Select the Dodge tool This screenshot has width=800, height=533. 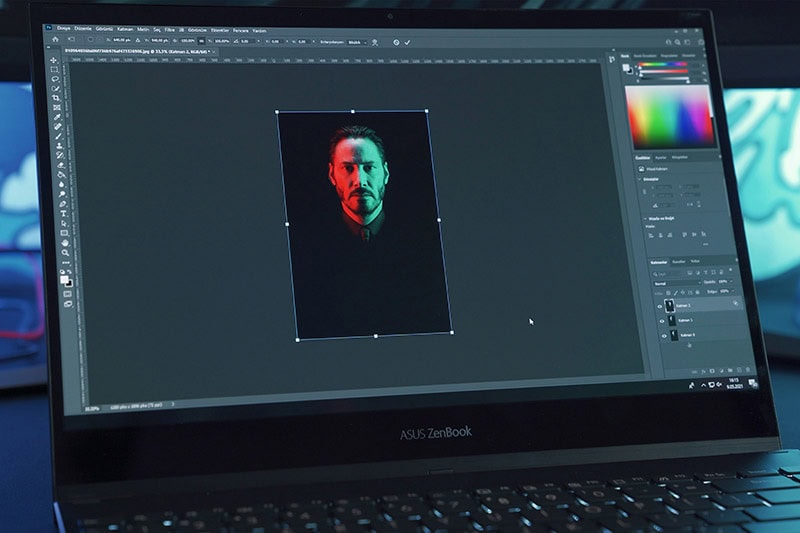pyautogui.click(x=62, y=194)
